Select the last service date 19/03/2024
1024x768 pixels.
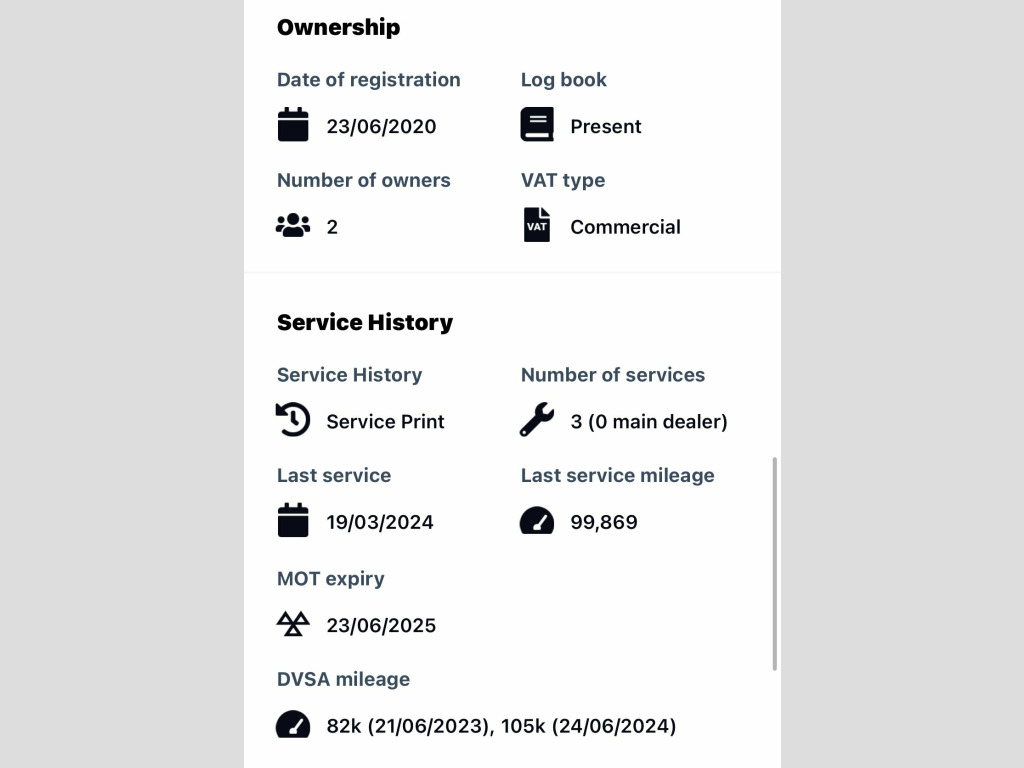(380, 522)
